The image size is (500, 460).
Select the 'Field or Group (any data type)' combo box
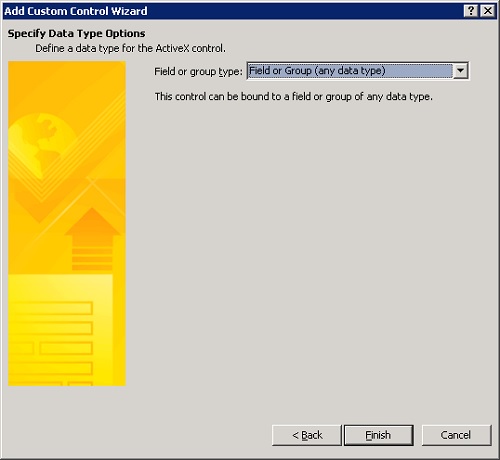tap(358, 71)
